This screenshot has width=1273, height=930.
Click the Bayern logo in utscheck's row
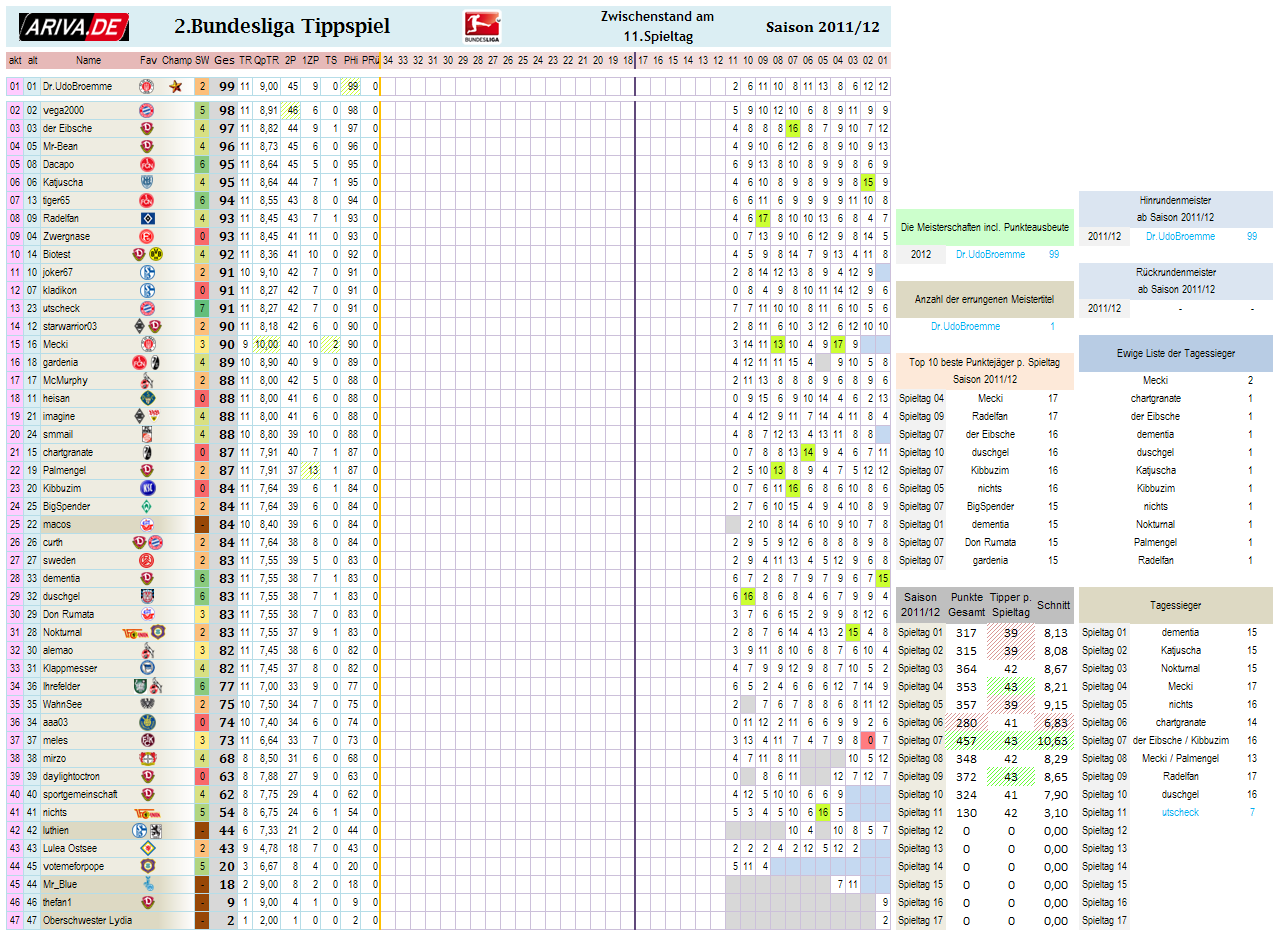(147, 309)
